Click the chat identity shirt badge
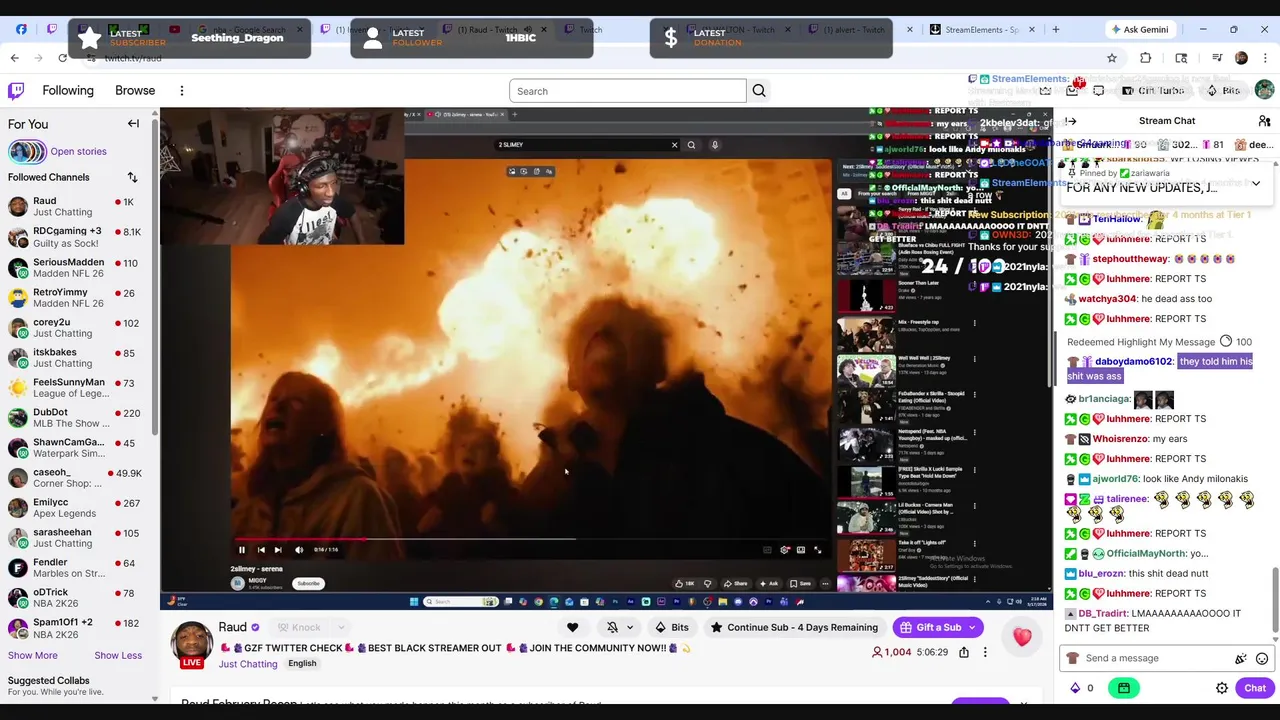The width and height of the screenshot is (1280, 720). point(1073,659)
